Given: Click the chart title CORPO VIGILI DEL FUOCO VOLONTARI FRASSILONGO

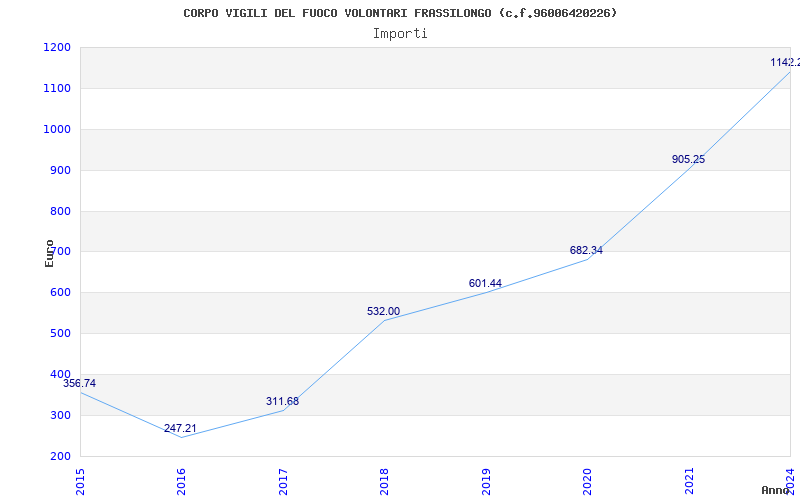Looking at the screenshot, I should (x=400, y=13).
